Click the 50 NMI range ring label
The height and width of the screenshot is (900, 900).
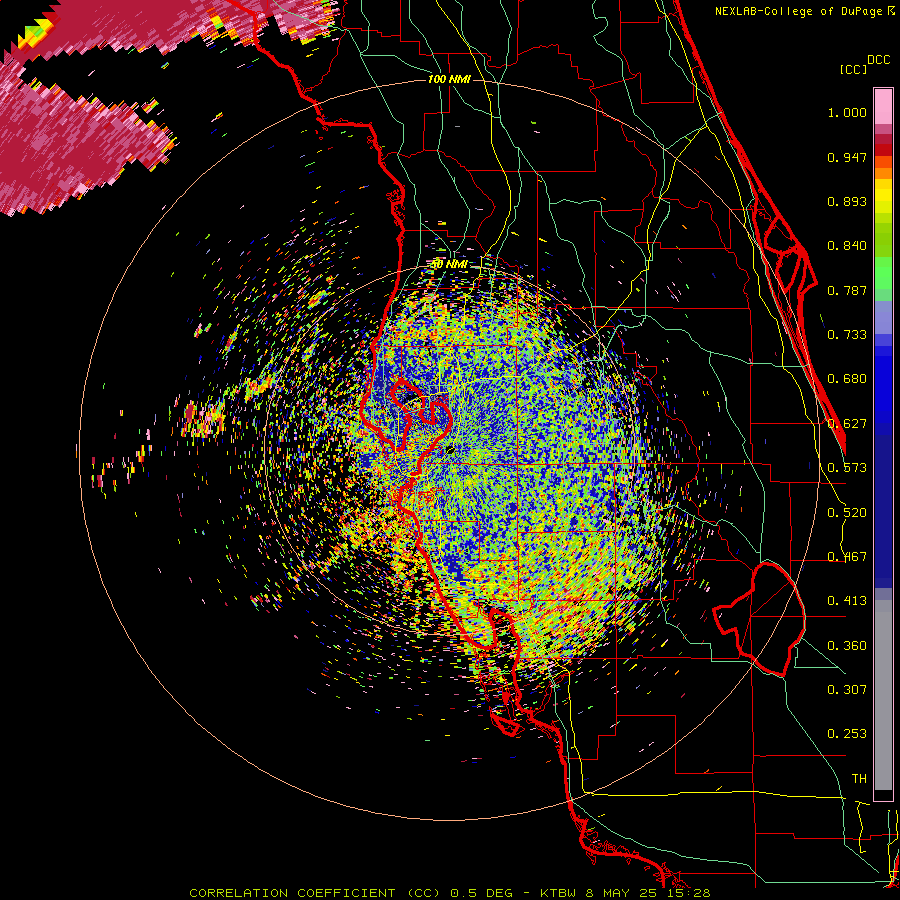[449, 265]
